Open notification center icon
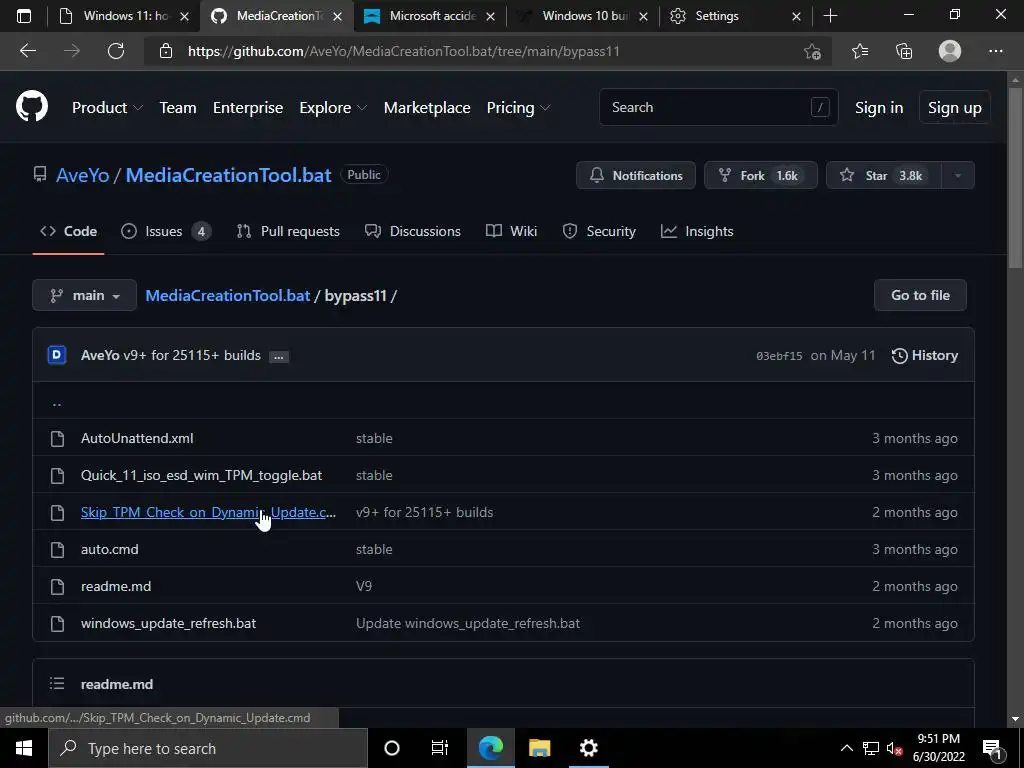Screen dimensions: 1024x768 (991, 748)
